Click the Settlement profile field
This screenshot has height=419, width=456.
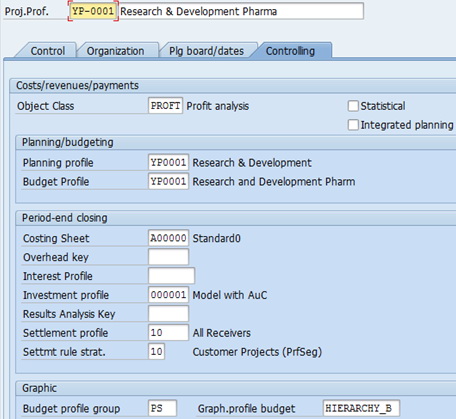point(168,333)
